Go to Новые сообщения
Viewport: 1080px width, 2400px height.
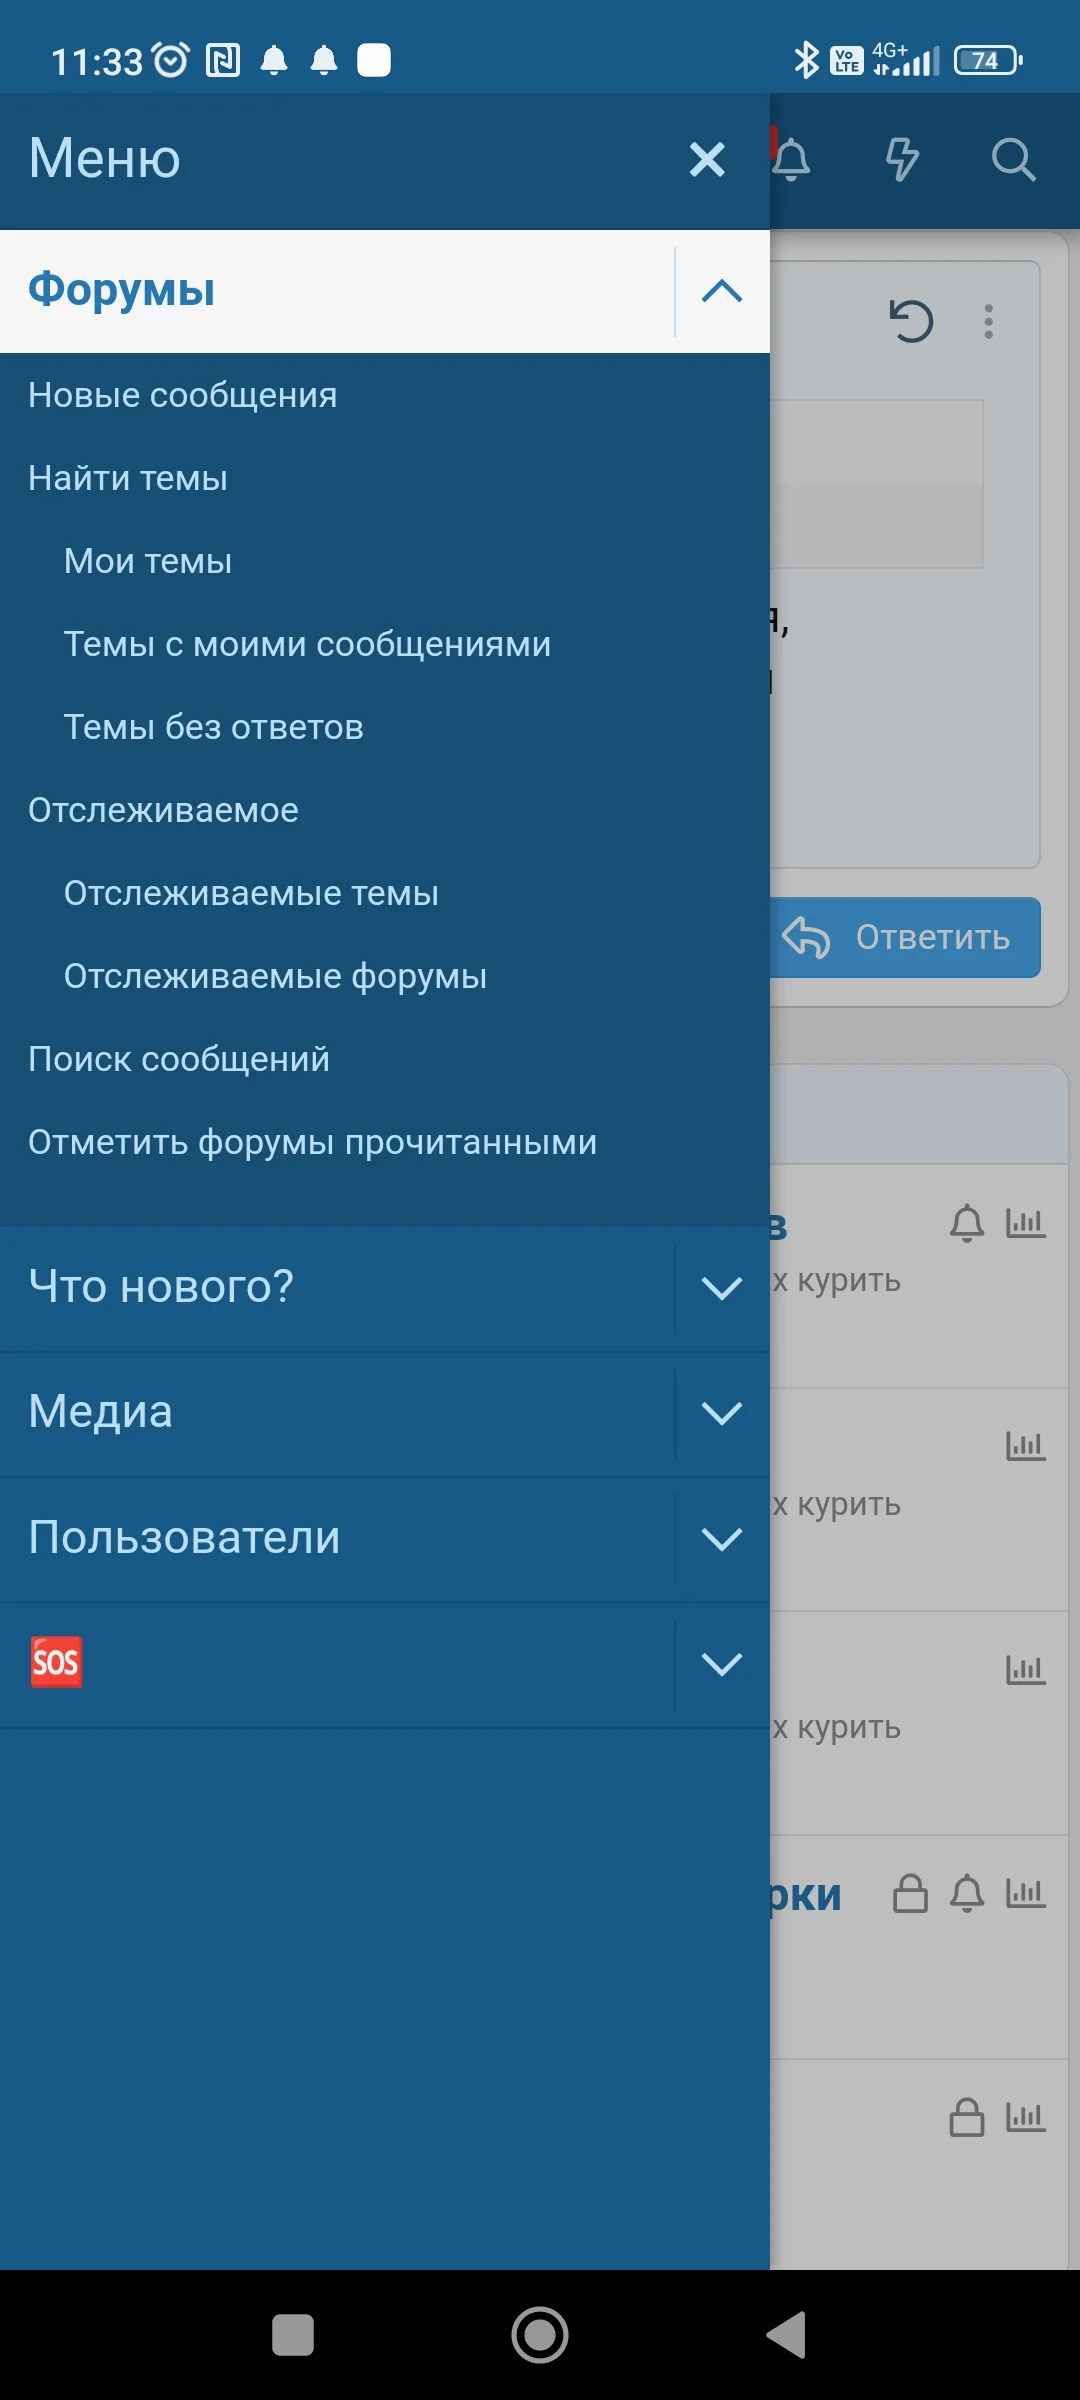coord(183,395)
